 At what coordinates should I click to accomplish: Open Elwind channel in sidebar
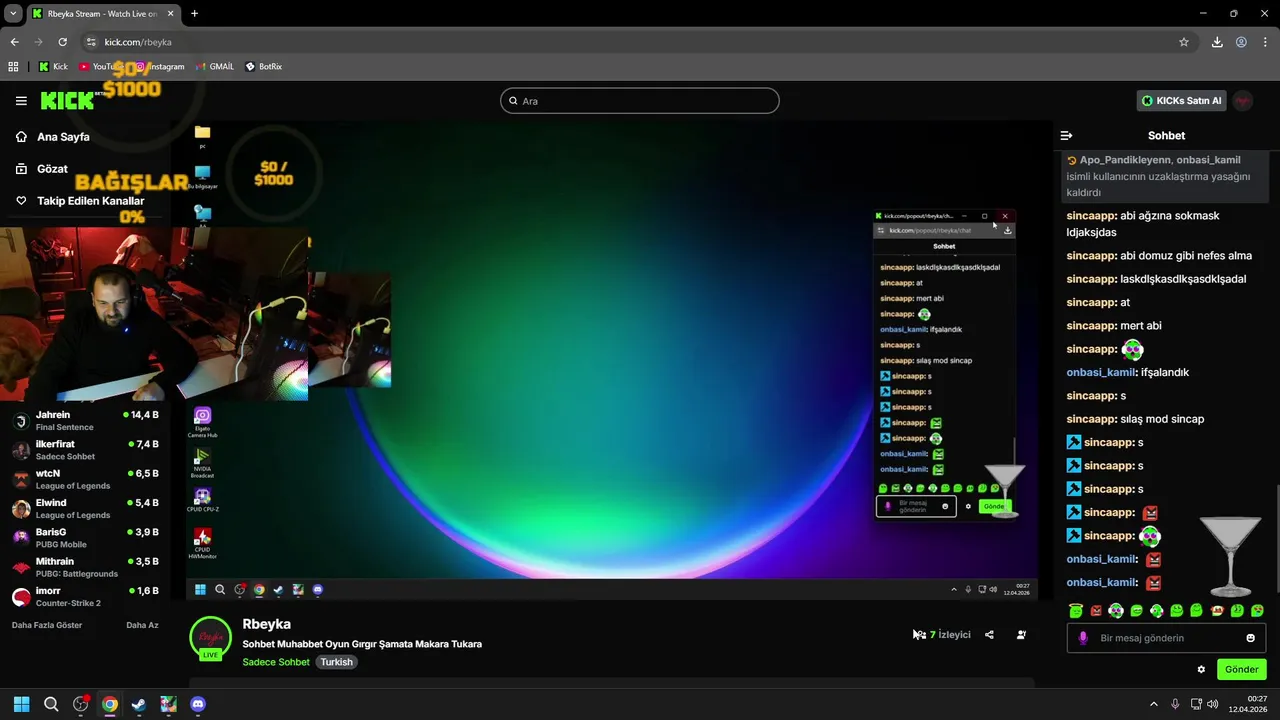(x=85, y=508)
